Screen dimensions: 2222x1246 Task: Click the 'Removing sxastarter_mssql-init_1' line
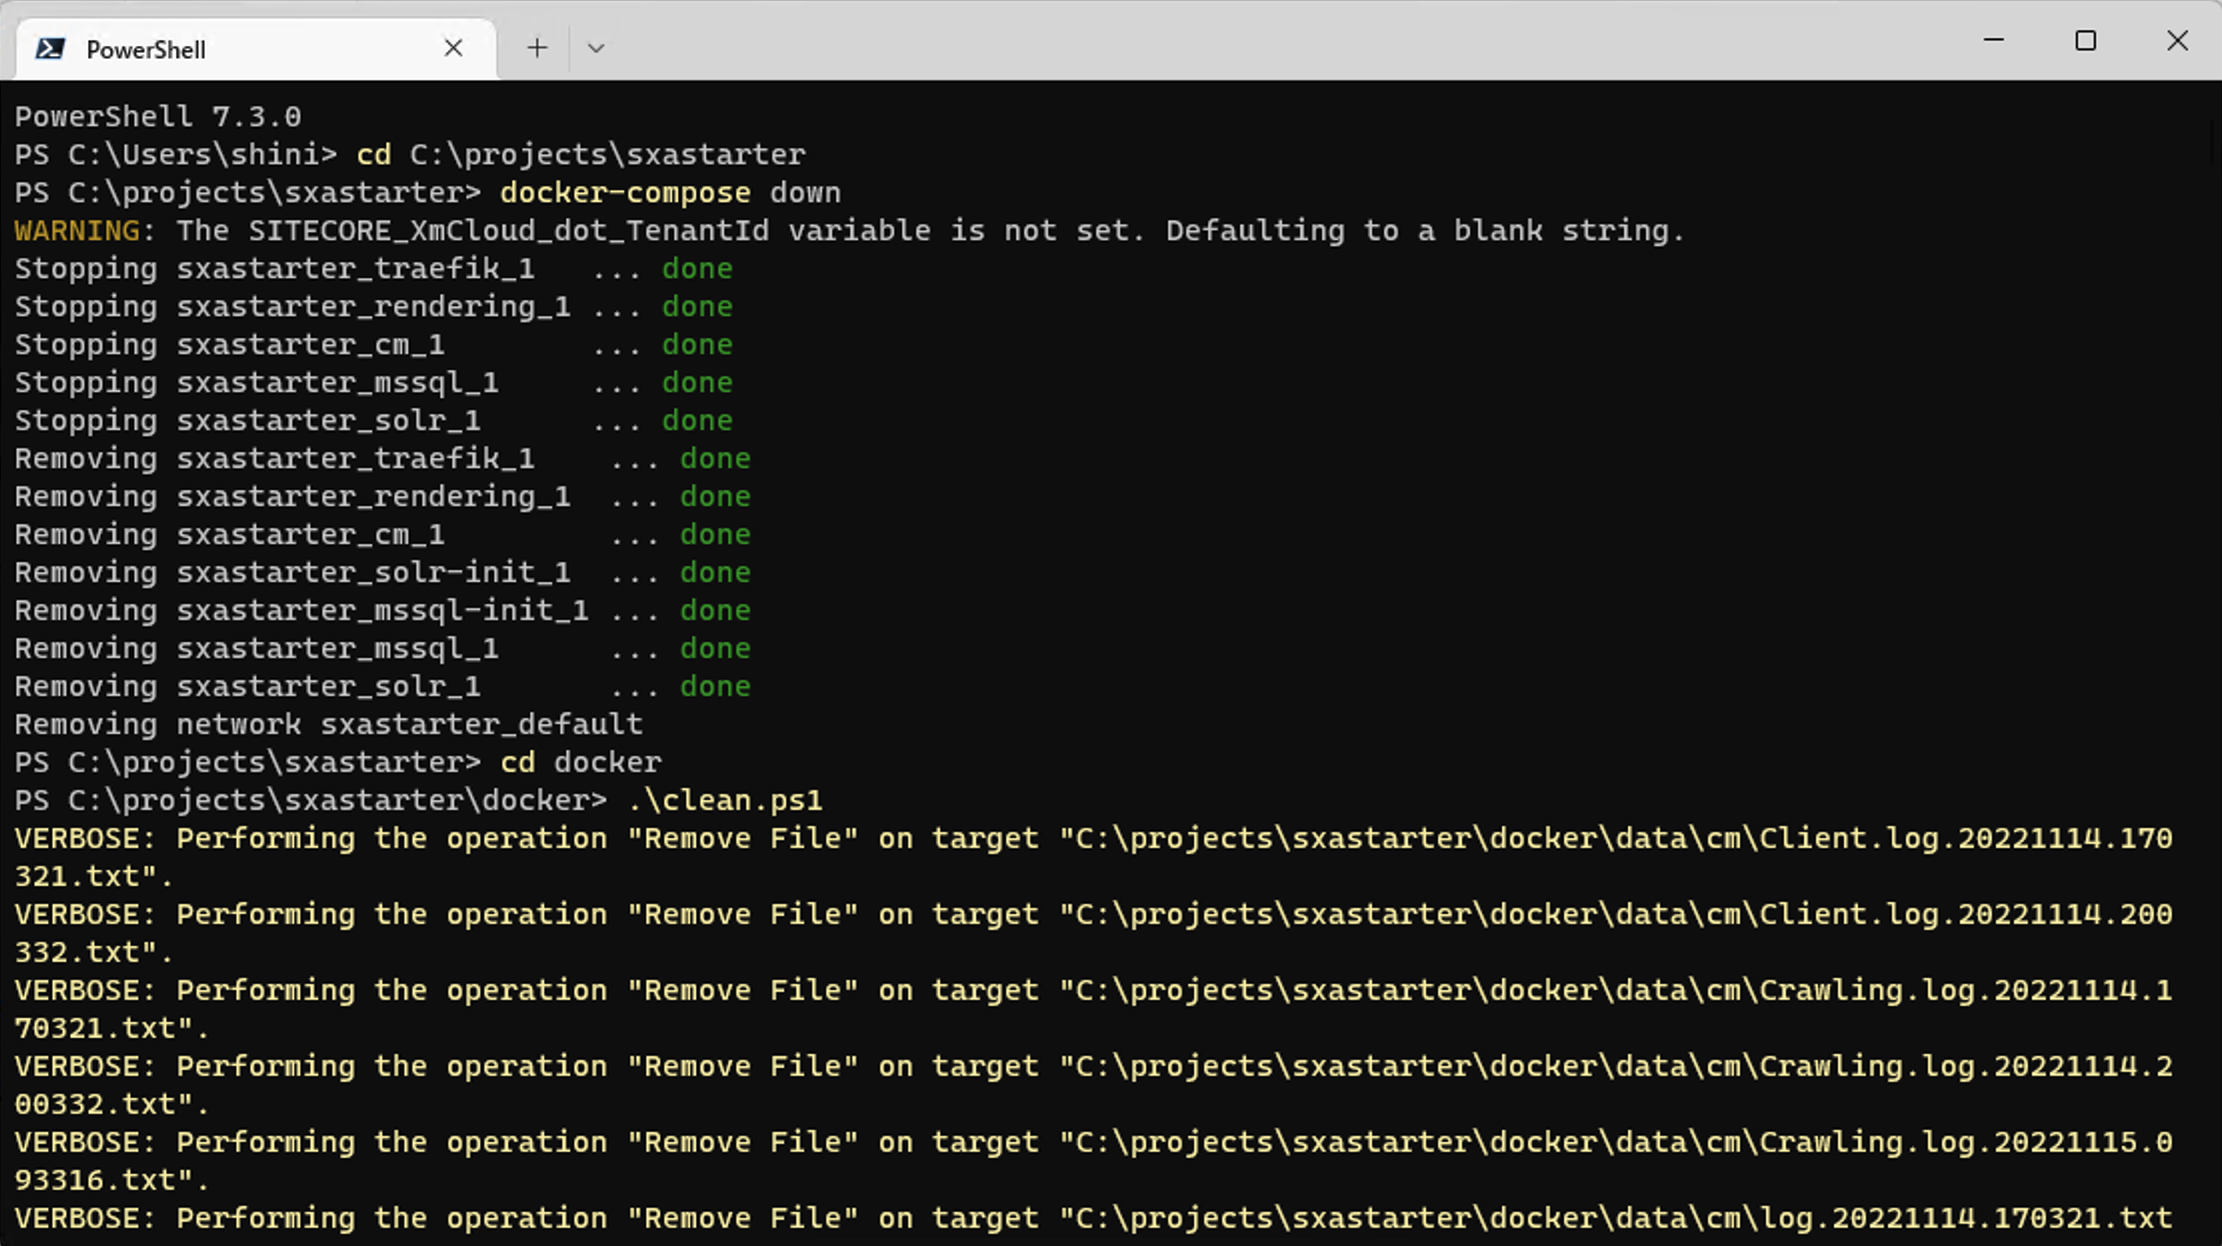[382, 611]
